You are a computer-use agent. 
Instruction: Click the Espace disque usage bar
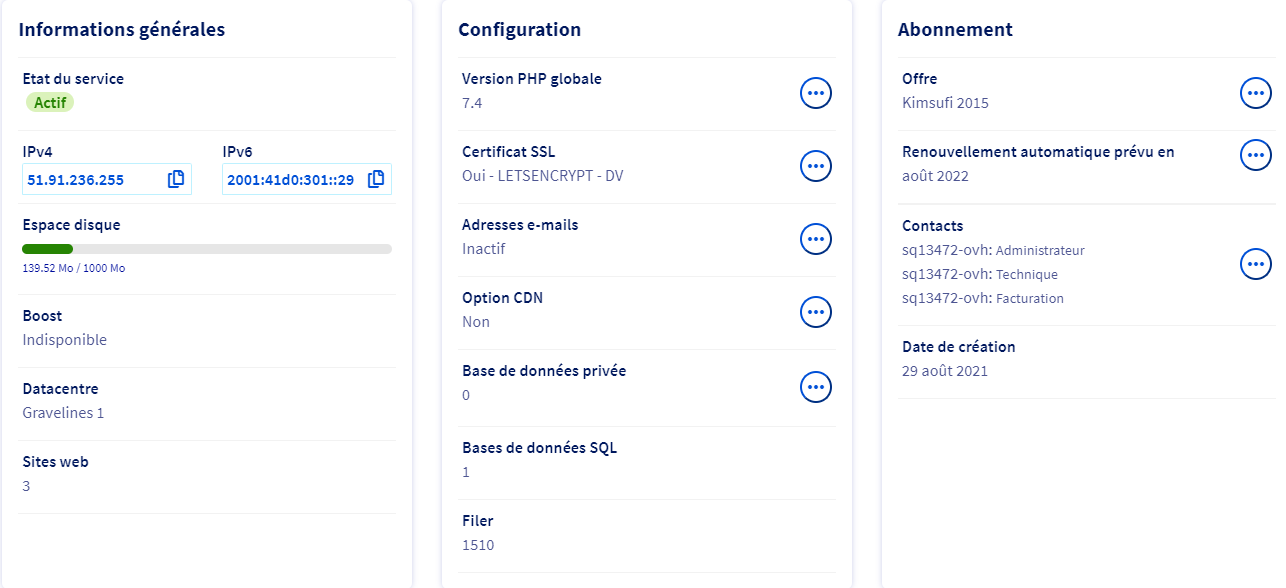pos(206,249)
